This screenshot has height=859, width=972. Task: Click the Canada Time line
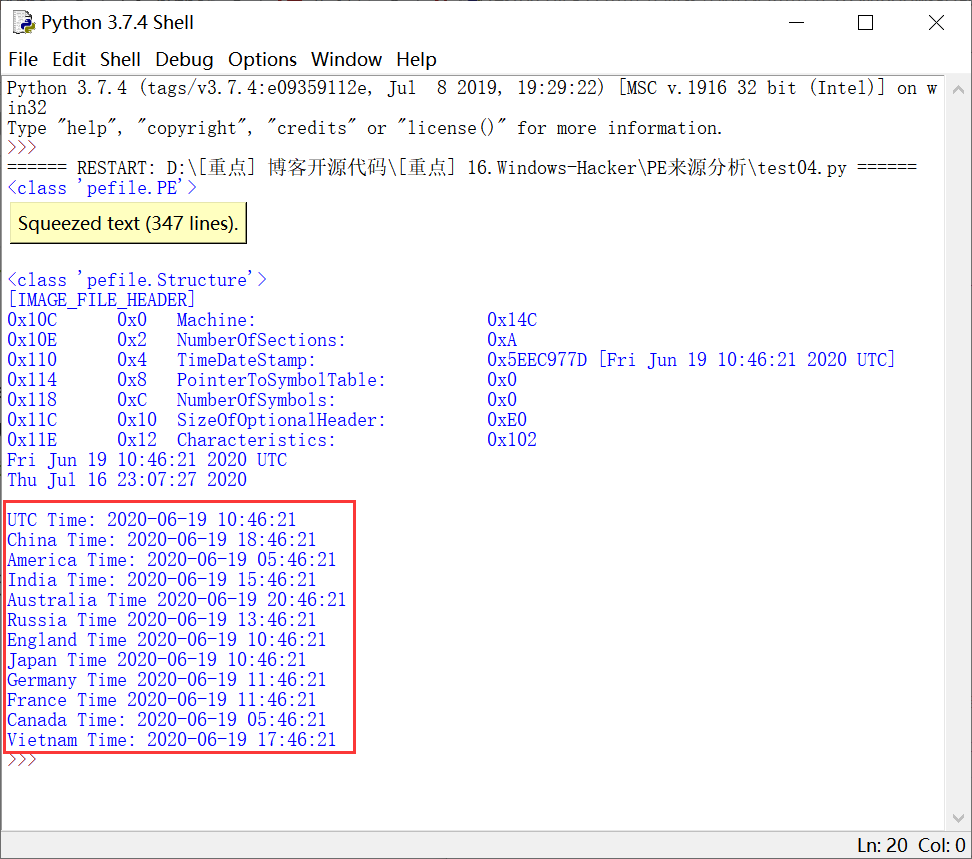coord(167,719)
